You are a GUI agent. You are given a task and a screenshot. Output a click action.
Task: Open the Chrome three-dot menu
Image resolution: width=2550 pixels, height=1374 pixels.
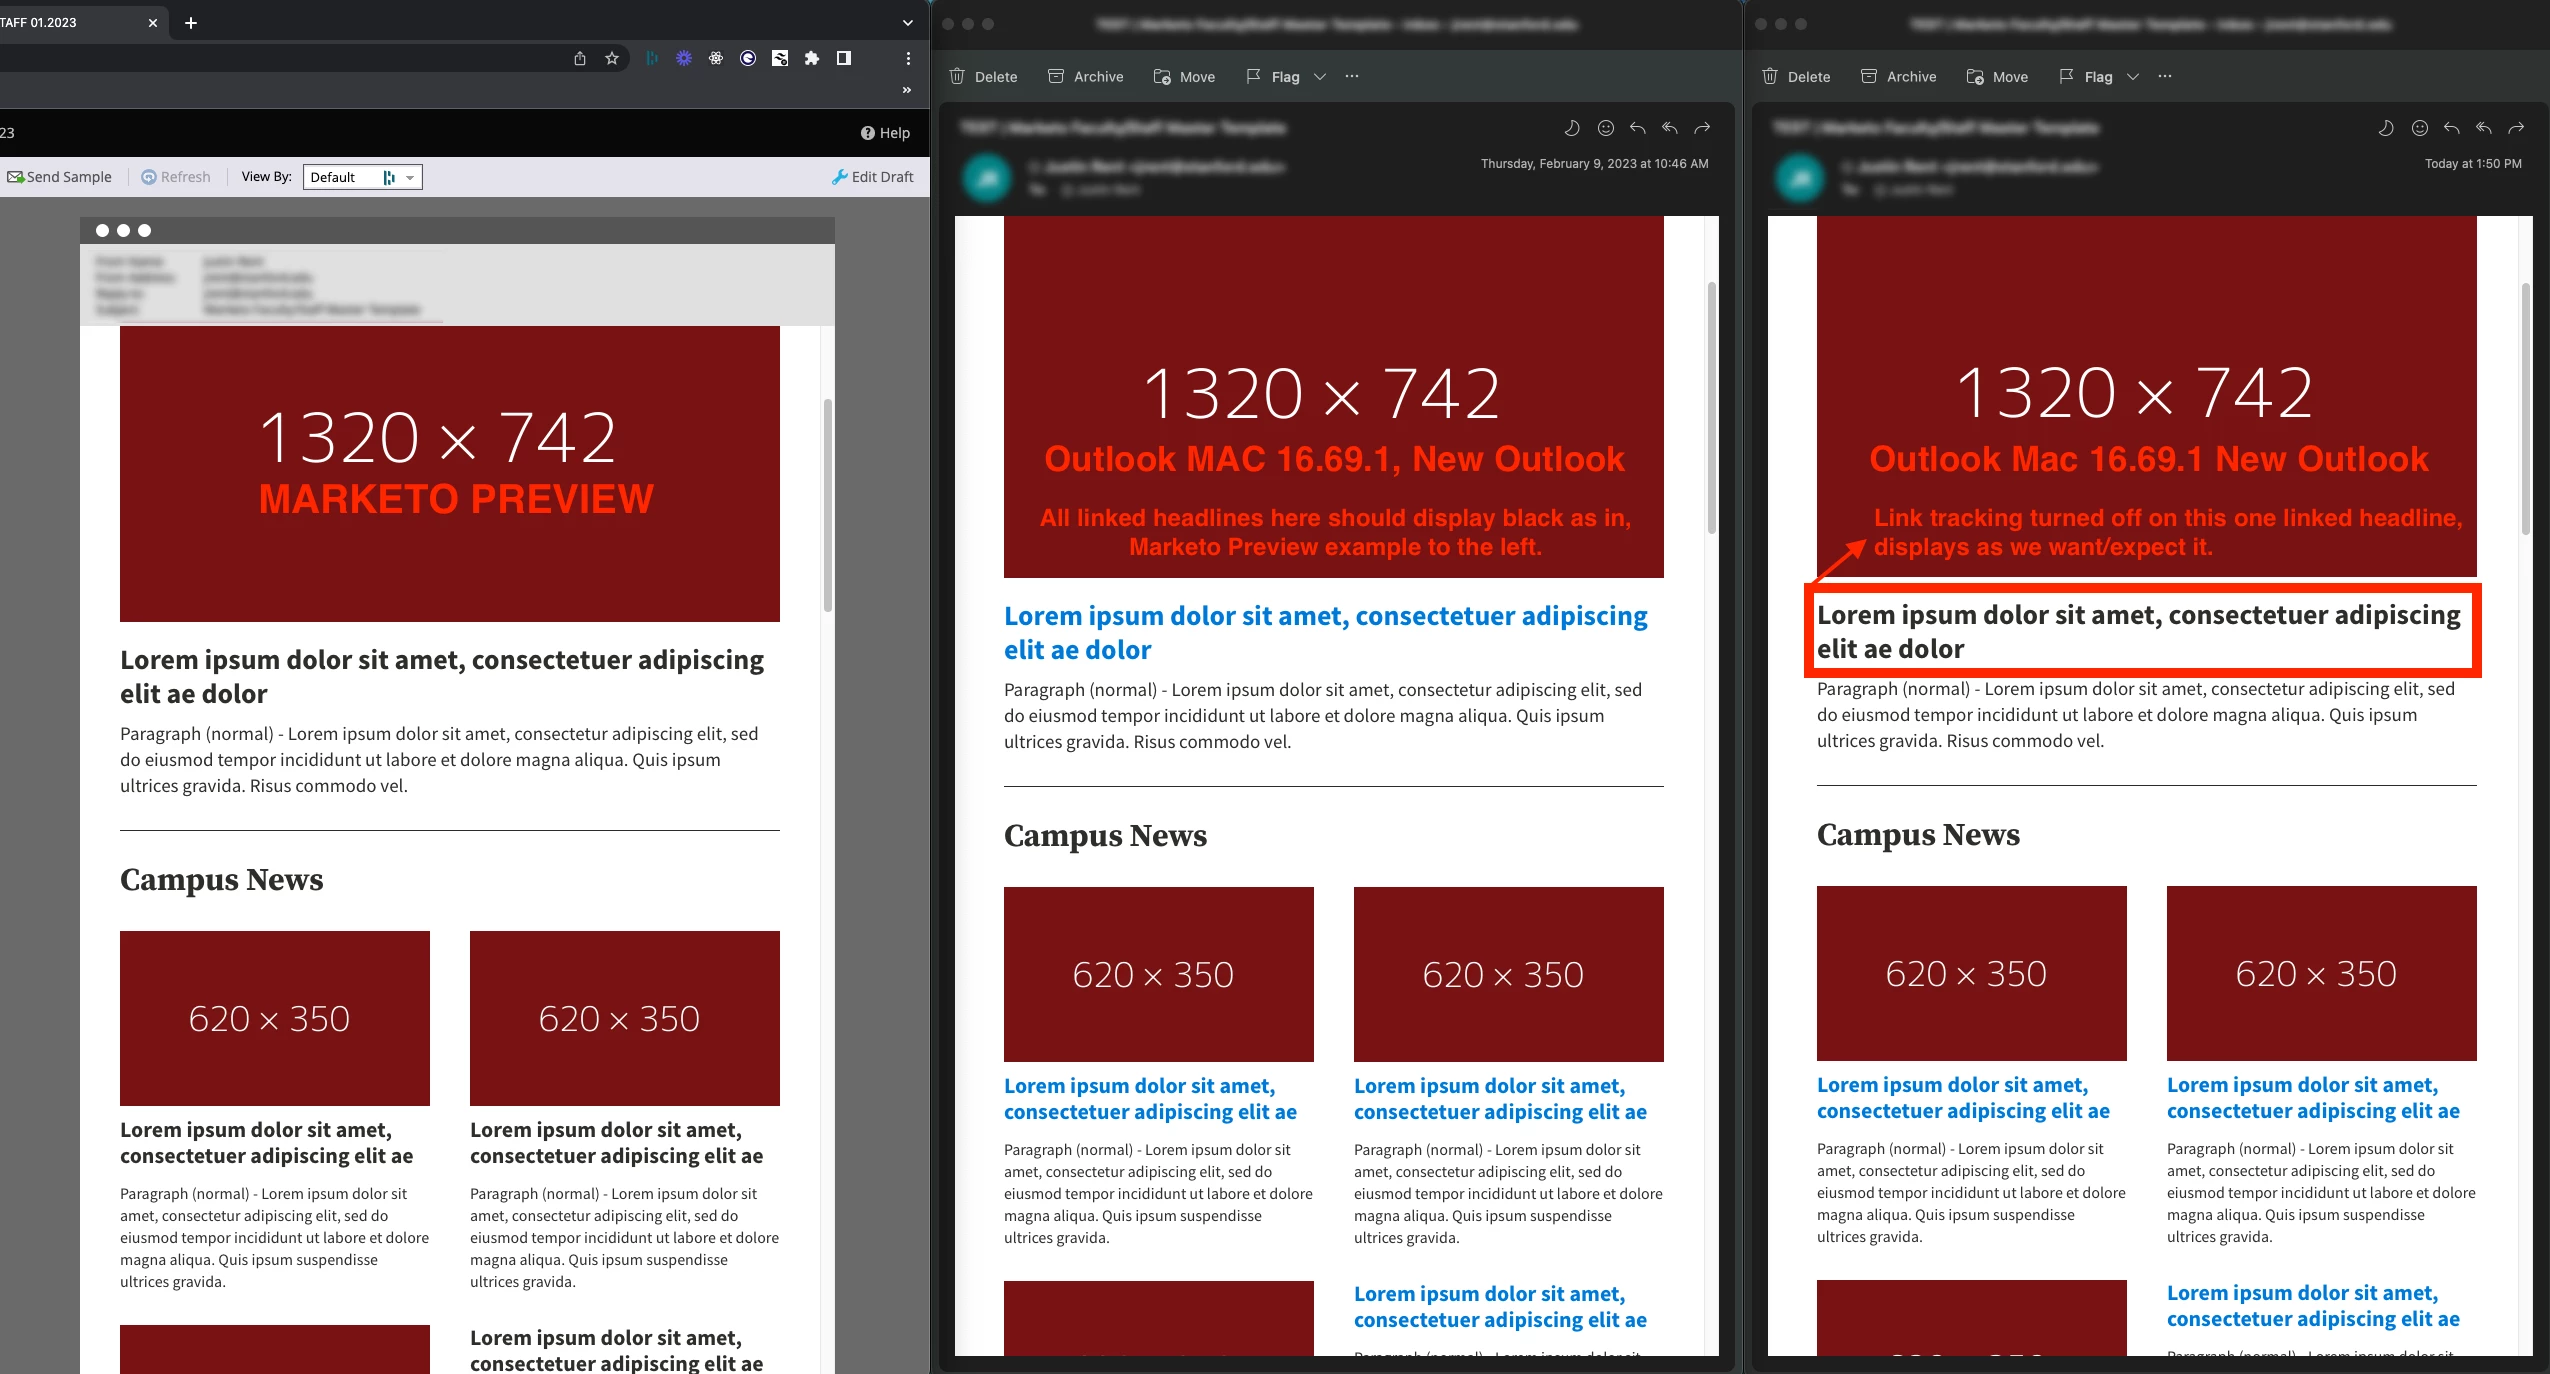(907, 58)
